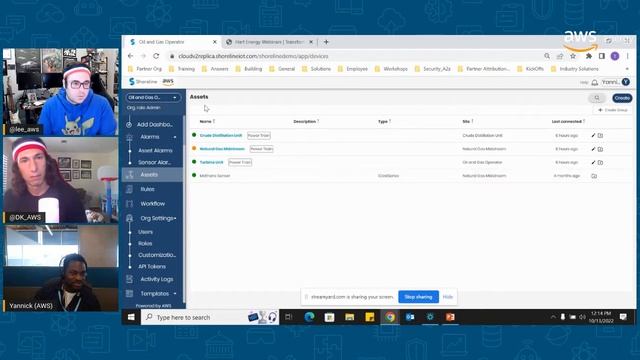The width and height of the screenshot is (640, 360).
Task: Open the Natural Gas Midstream asset link
Action: tap(222, 149)
